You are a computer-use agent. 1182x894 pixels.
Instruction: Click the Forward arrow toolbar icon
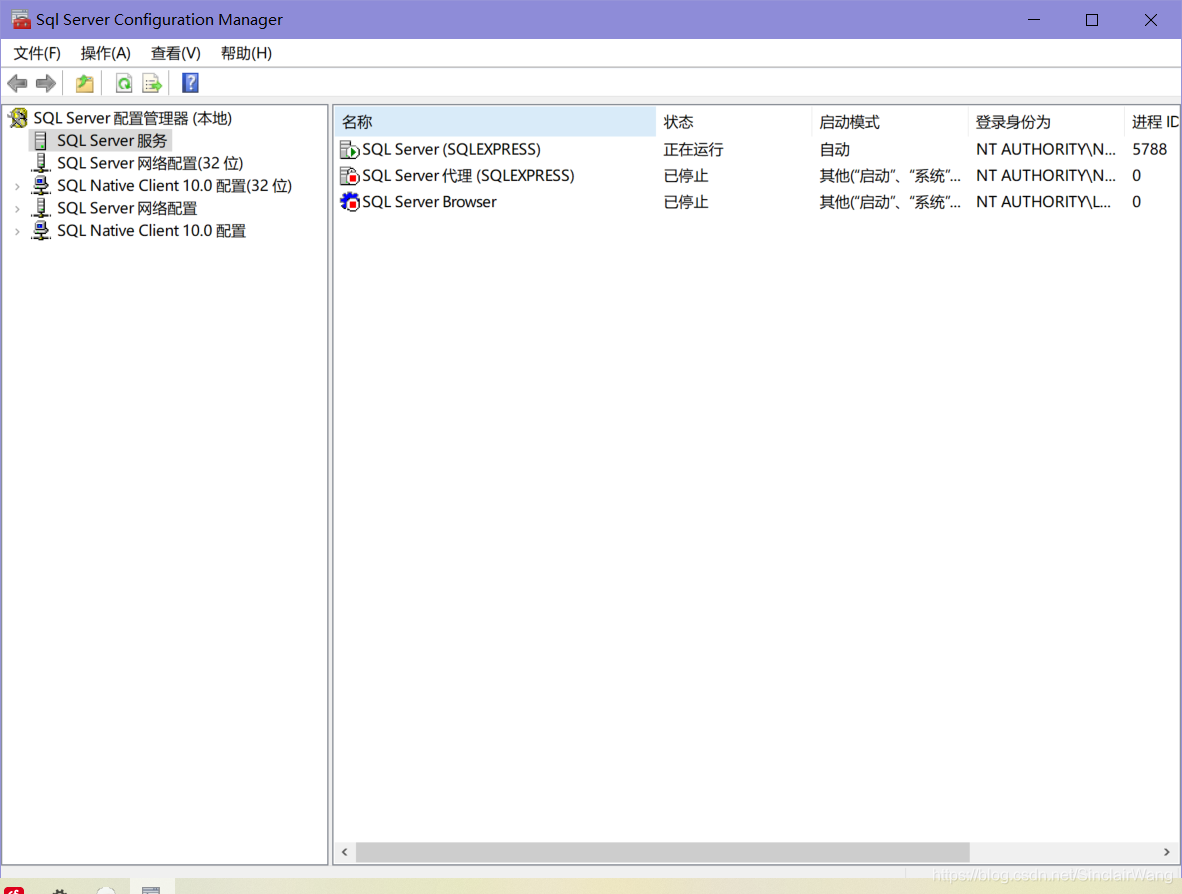point(46,84)
